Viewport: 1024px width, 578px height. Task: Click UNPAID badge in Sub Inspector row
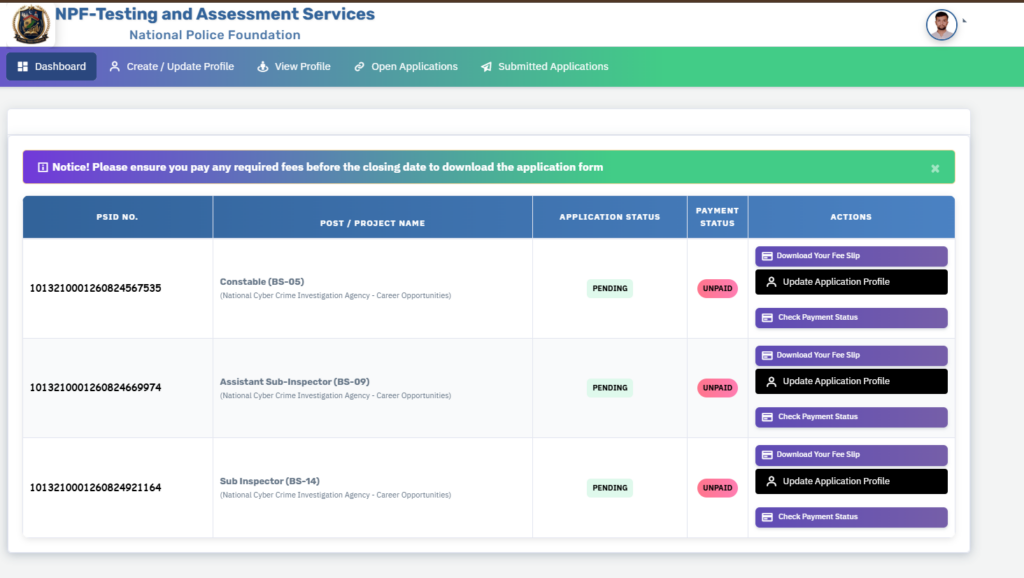[717, 487]
